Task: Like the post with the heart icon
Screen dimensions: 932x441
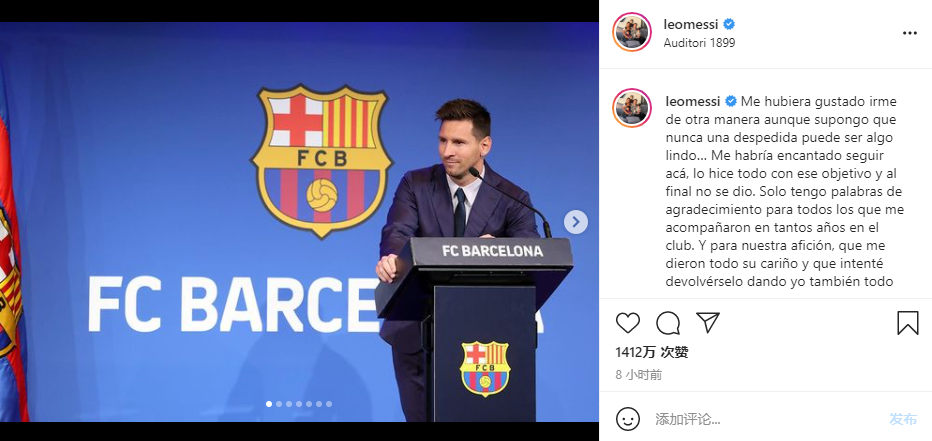Action: (628, 323)
